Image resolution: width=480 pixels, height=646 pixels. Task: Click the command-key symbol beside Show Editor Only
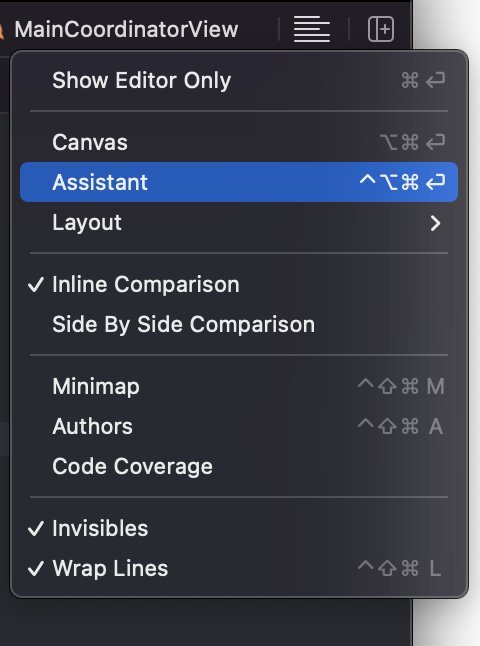click(x=410, y=80)
